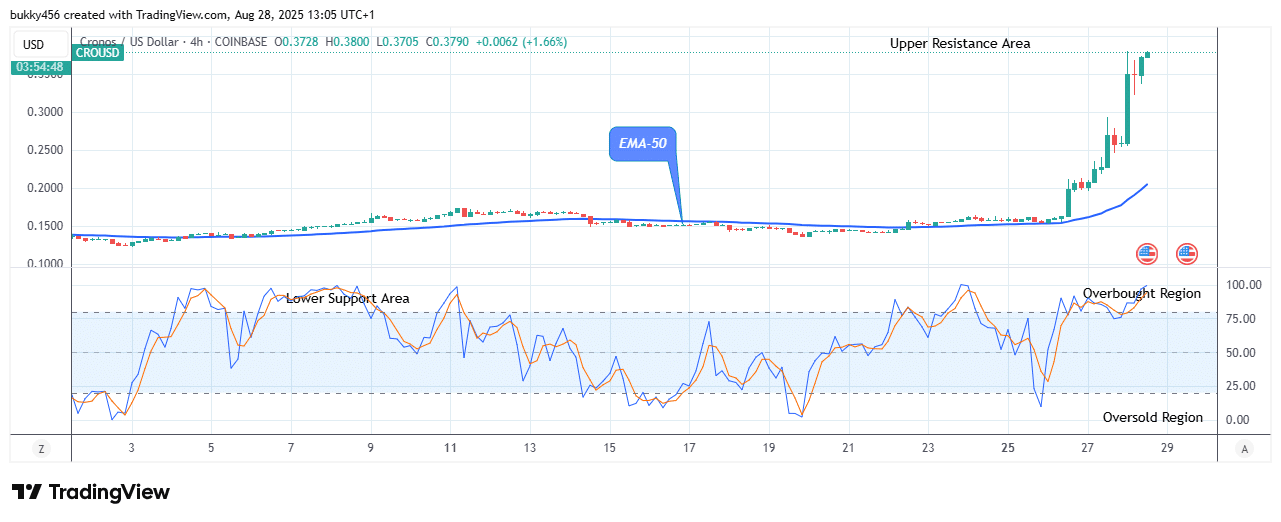Click the Z timezone button at bottom left
Screen dimensions: 1281x522
tap(41, 449)
